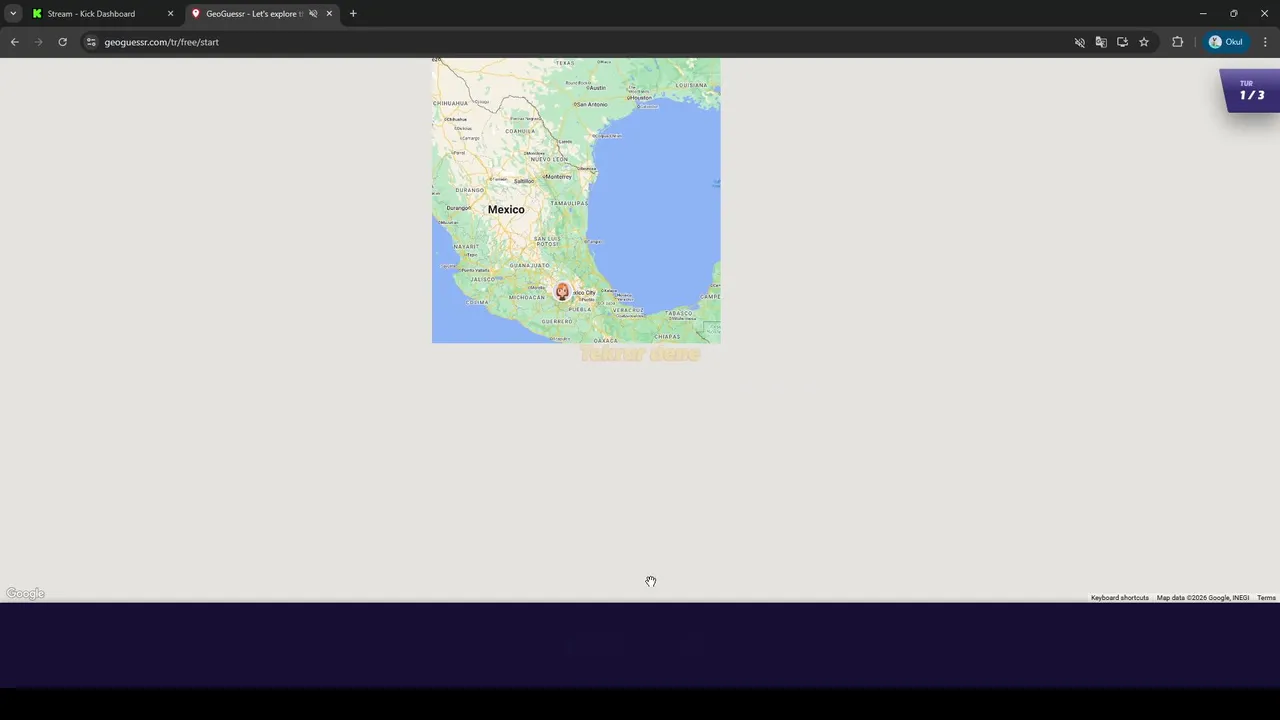The width and height of the screenshot is (1280, 720).
Task: Click the Houston label on the map
Action: pos(639,99)
